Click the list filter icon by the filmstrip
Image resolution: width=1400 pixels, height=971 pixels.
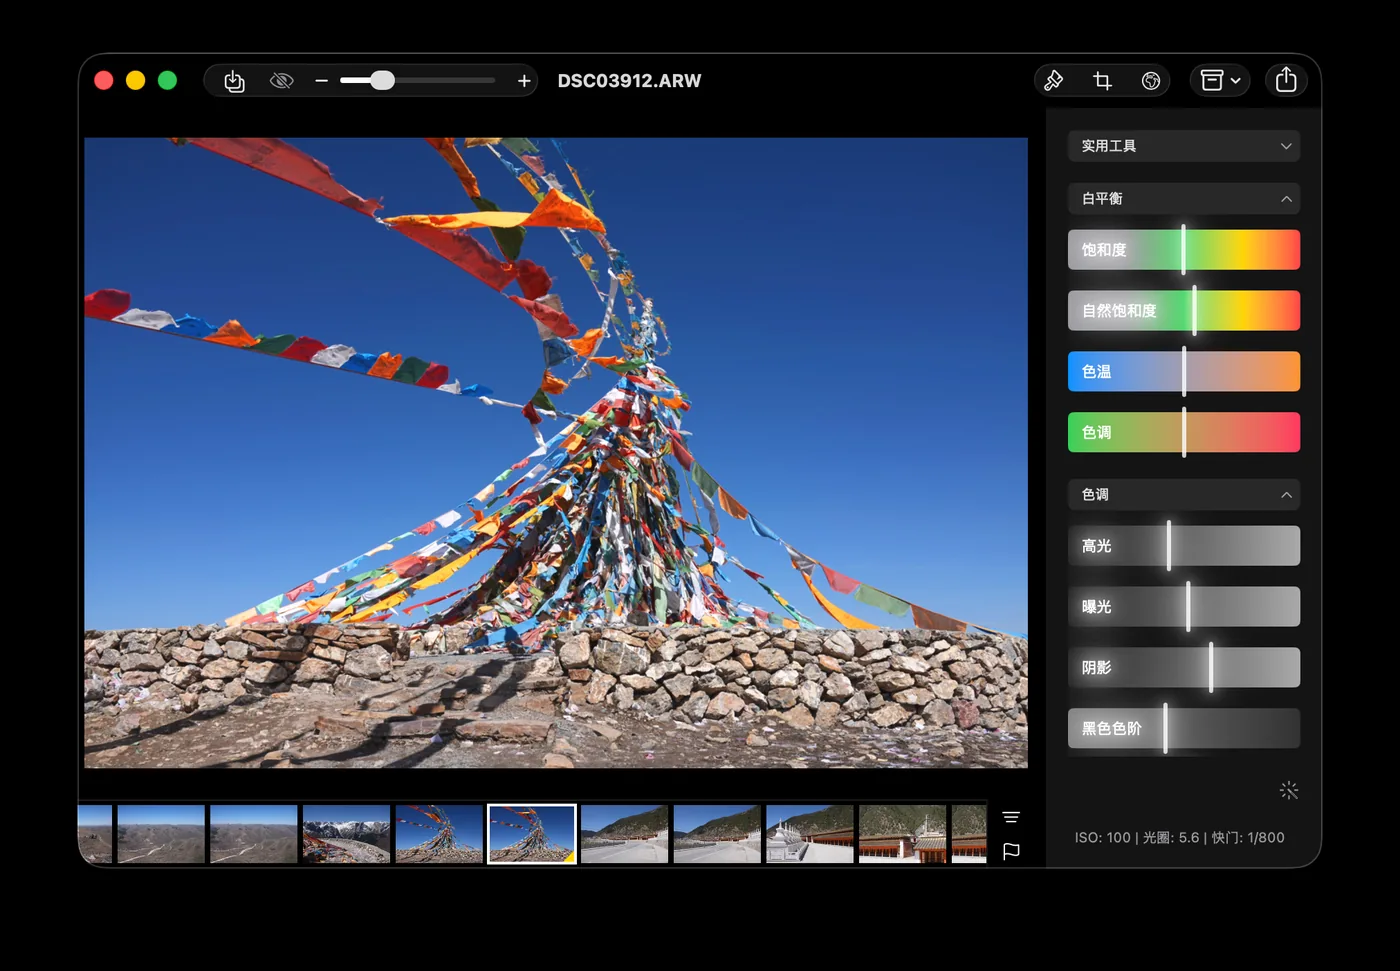[x=1011, y=817]
